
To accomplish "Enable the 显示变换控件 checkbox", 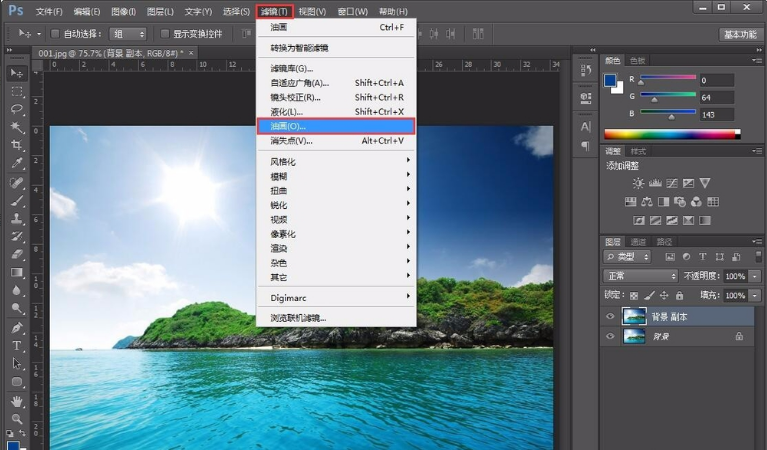I will pos(165,34).
